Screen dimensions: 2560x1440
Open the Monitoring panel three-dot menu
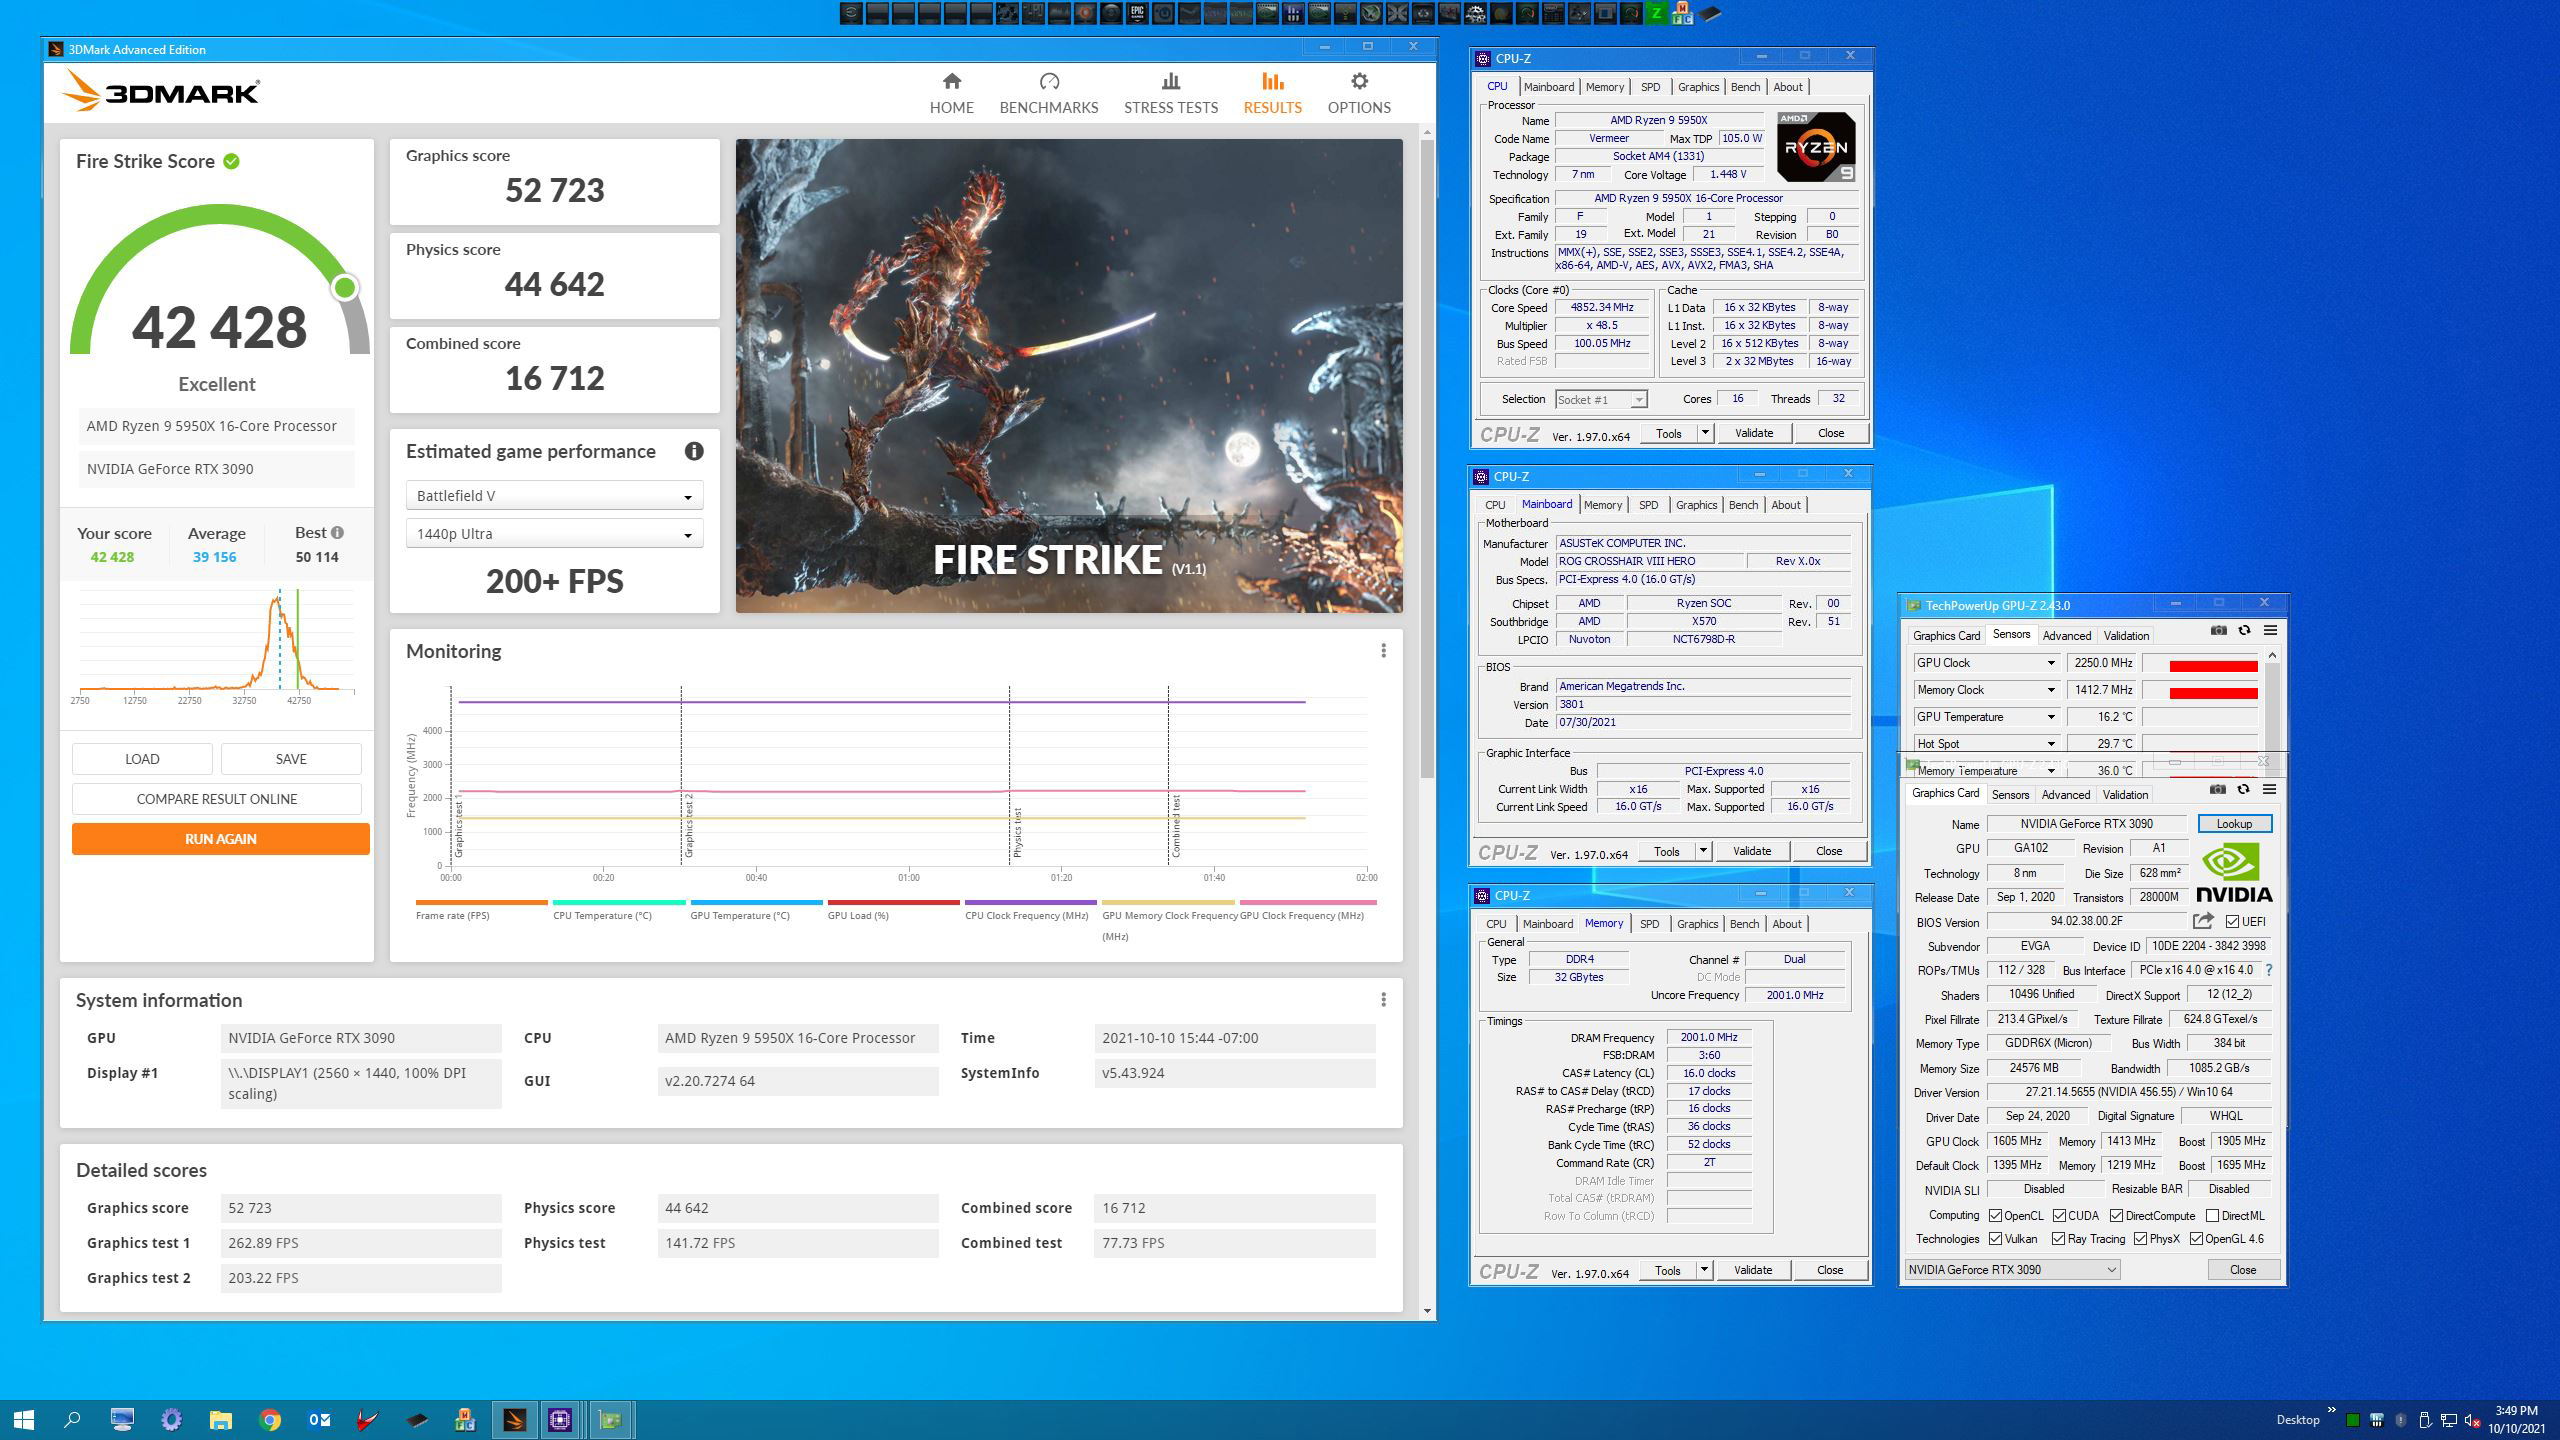pyautogui.click(x=1383, y=651)
